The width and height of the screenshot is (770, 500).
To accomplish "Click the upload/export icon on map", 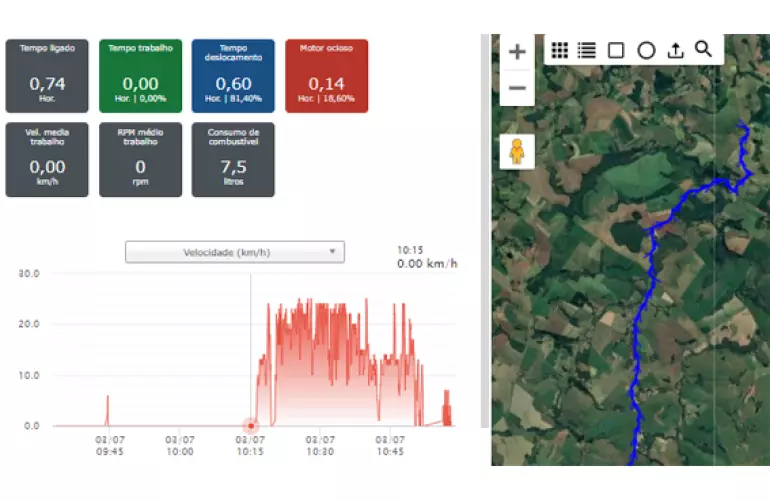I will pos(675,50).
